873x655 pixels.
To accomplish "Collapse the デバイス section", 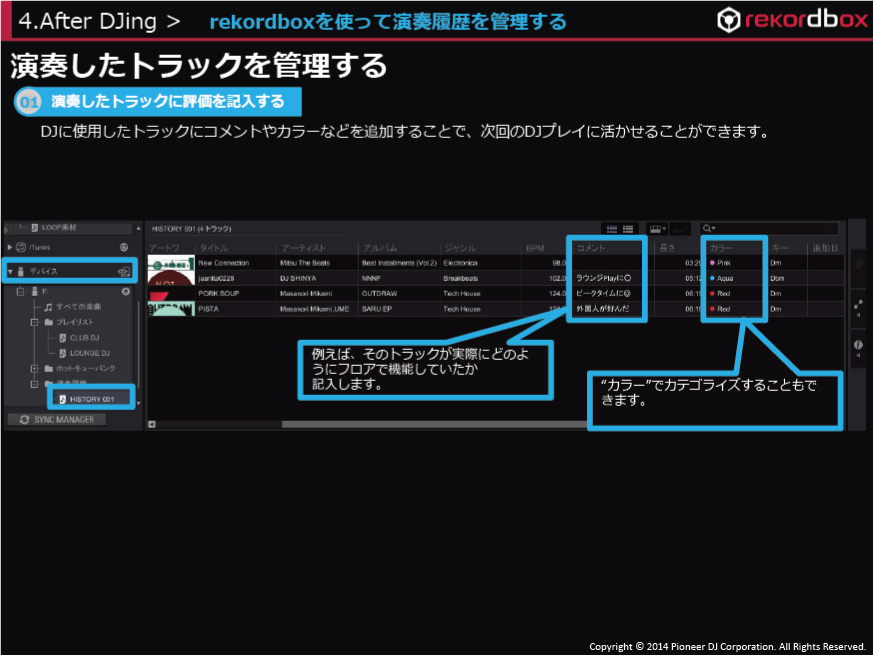I will pos(10,271).
